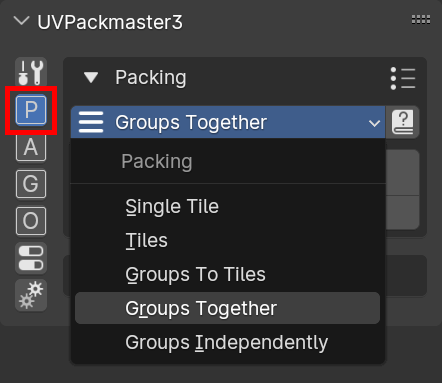The width and height of the screenshot is (442, 383).
Task: Select Groups Independently mode
Action: [x=227, y=342]
